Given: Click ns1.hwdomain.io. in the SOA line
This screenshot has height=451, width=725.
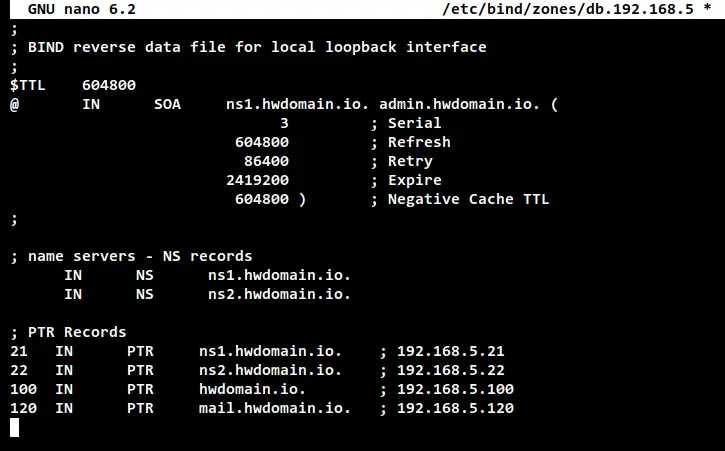Looking at the screenshot, I should point(297,104).
